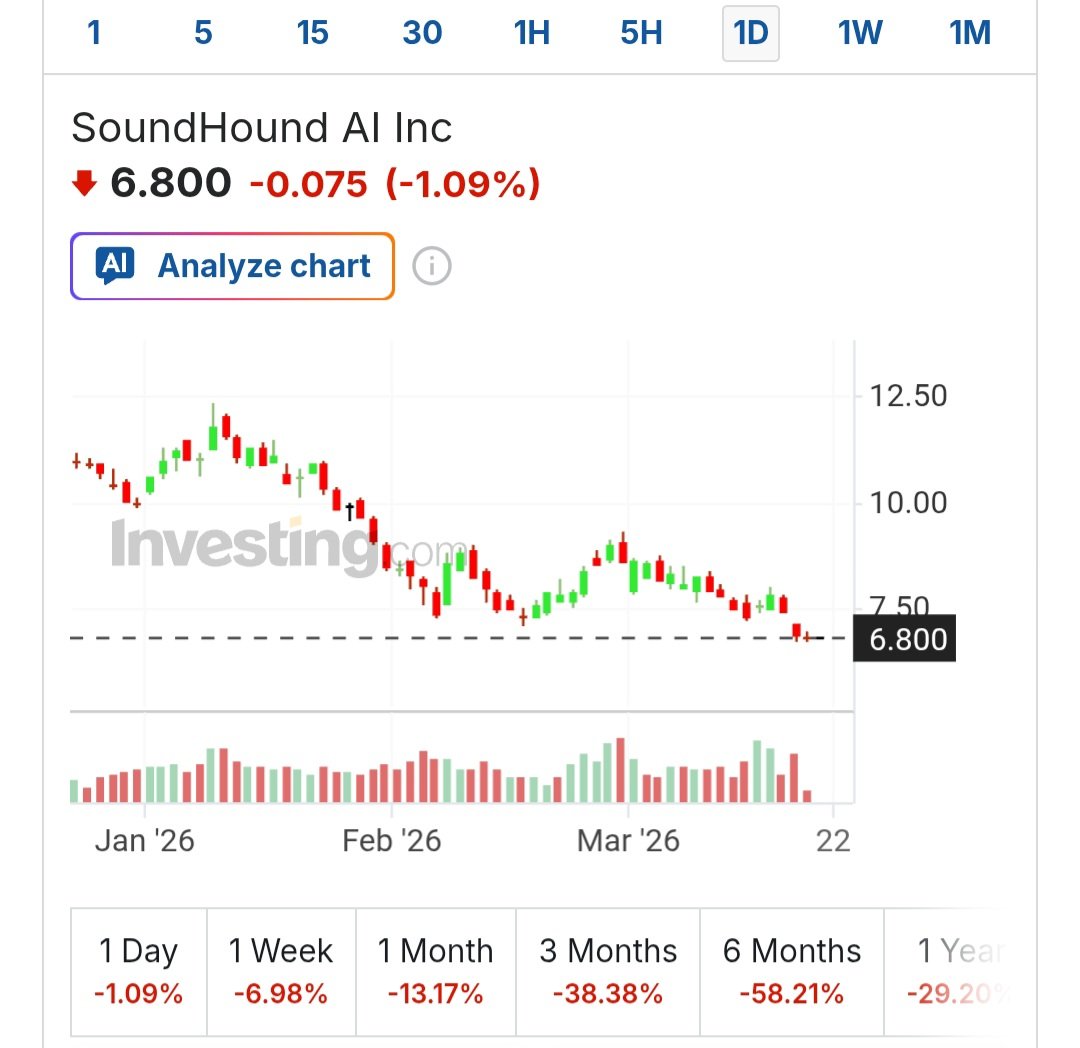Select the 5-minute timeframe
Viewport: 1080px width, 1048px height.
(203, 33)
